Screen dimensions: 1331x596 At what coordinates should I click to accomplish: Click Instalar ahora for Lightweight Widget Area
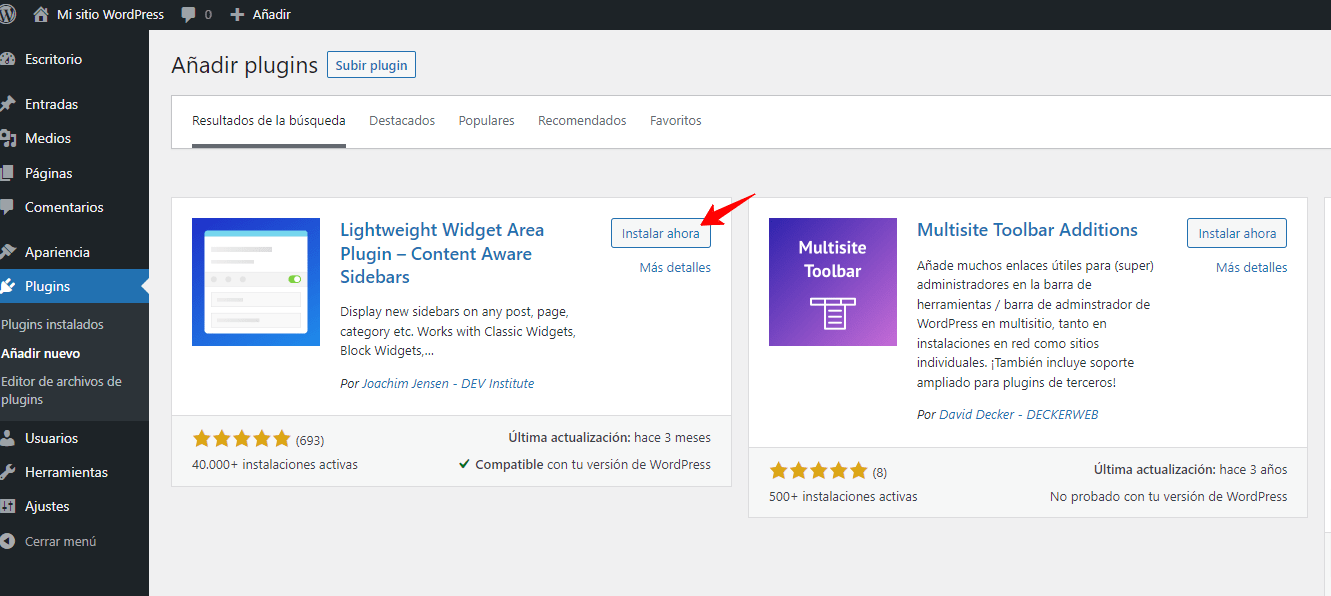pos(660,232)
